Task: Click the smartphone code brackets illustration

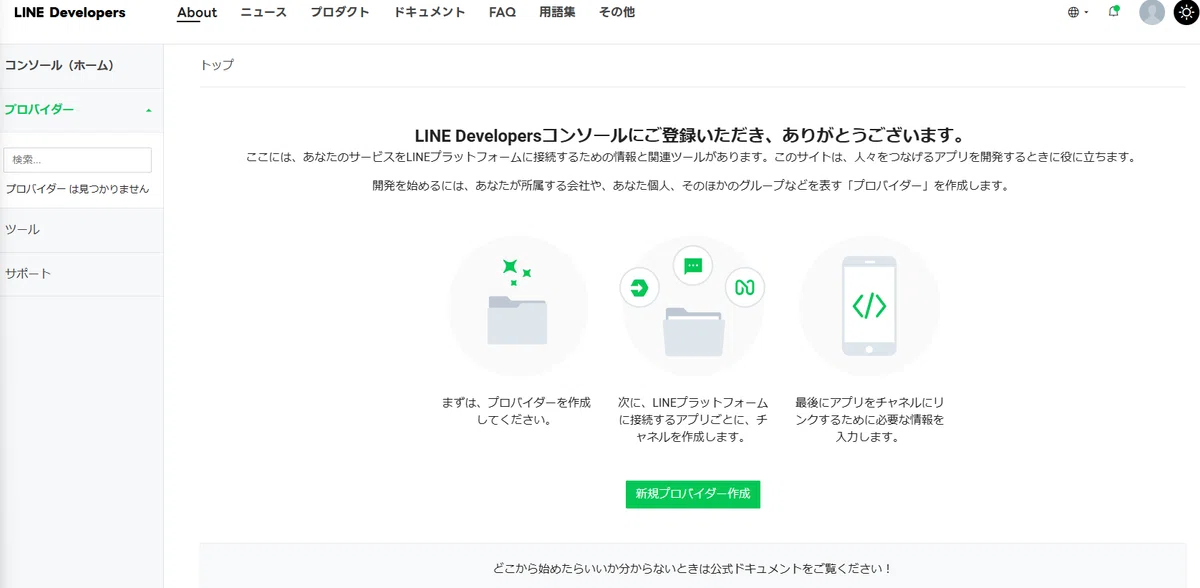Action: [x=870, y=306]
